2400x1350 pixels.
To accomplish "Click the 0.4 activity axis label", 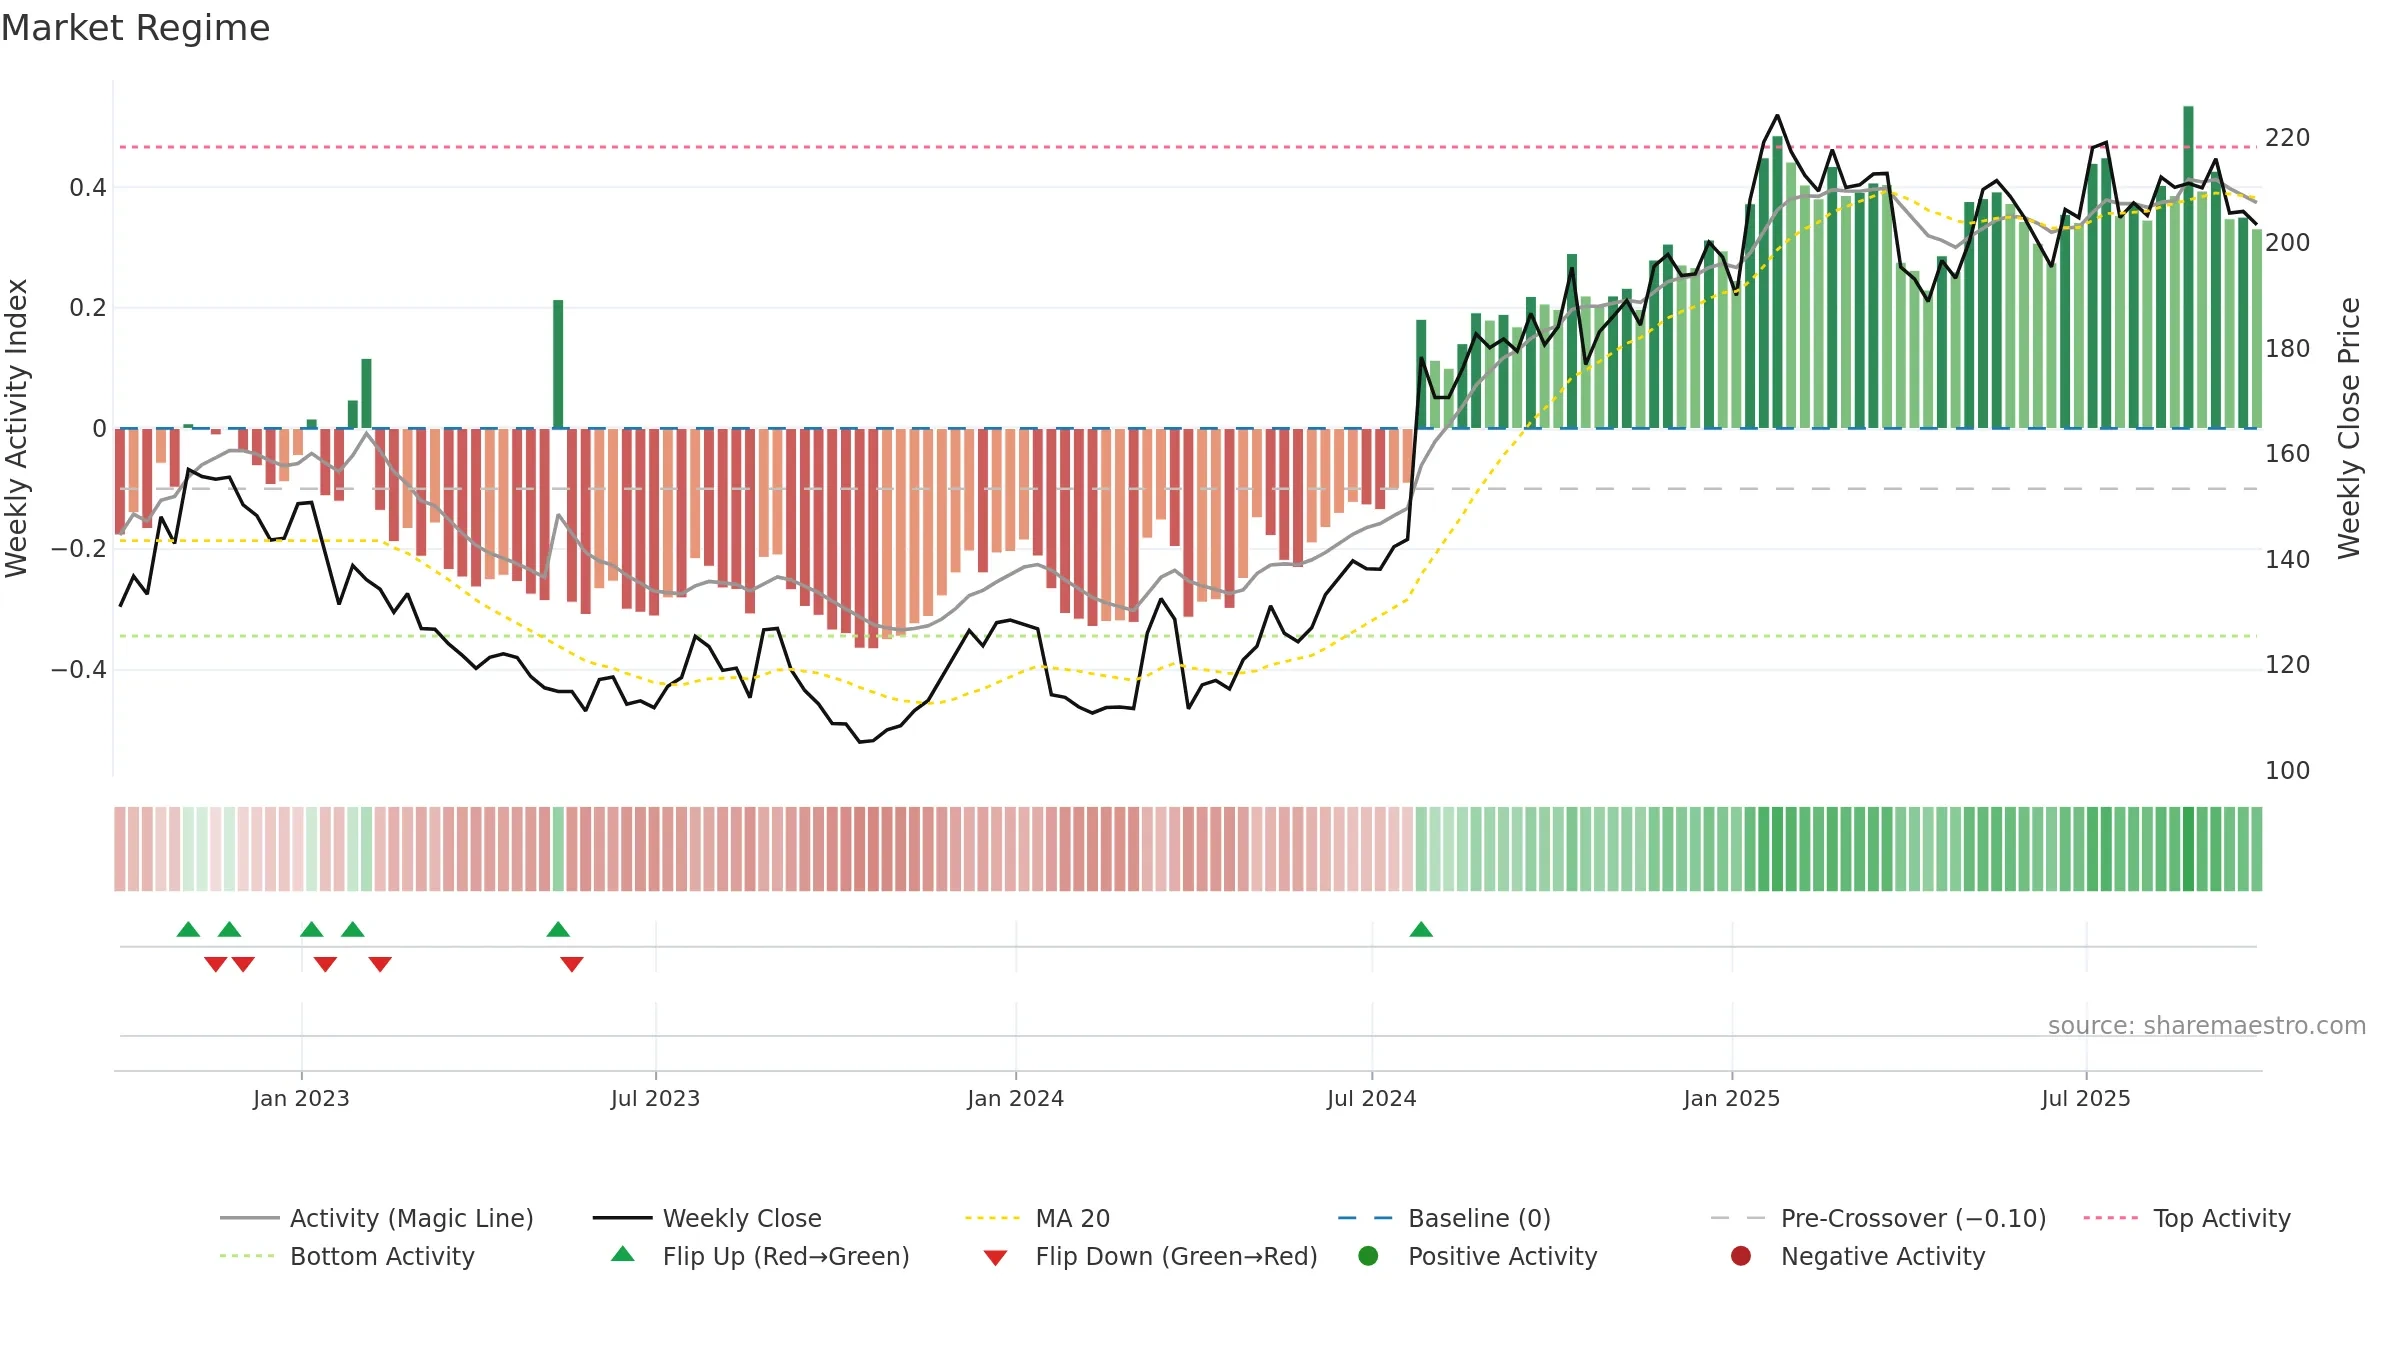I will [x=88, y=187].
